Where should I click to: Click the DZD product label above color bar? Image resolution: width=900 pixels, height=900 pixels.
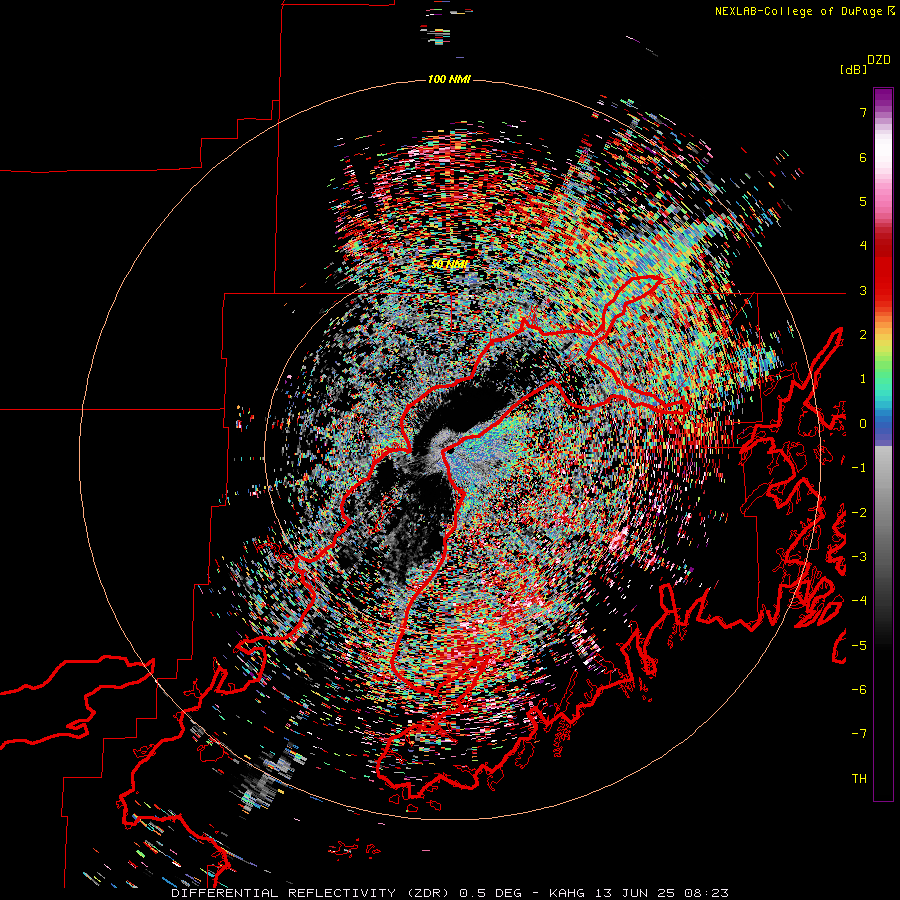879,60
